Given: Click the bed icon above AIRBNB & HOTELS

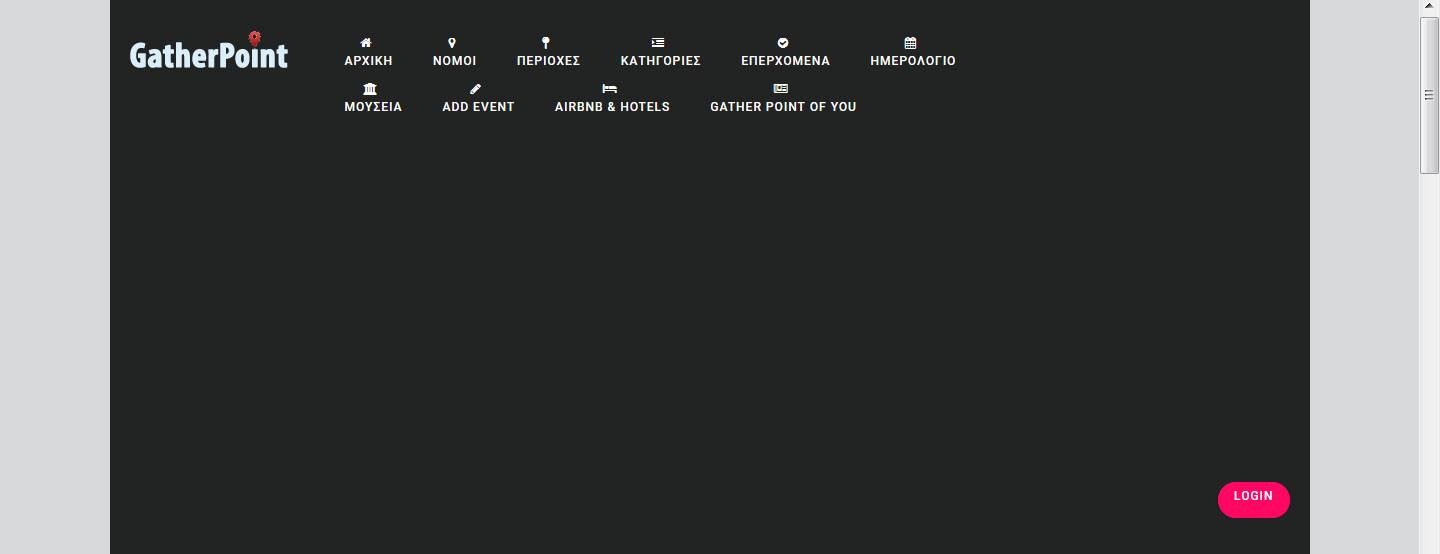Looking at the screenshot, I should click(610, 89).
